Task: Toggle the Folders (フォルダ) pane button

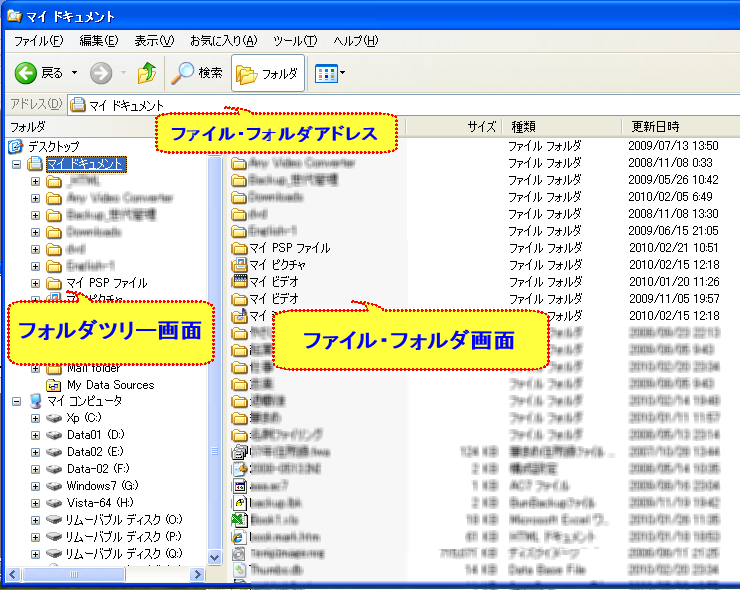Action: pyautogui.click(x=268, y=73)
